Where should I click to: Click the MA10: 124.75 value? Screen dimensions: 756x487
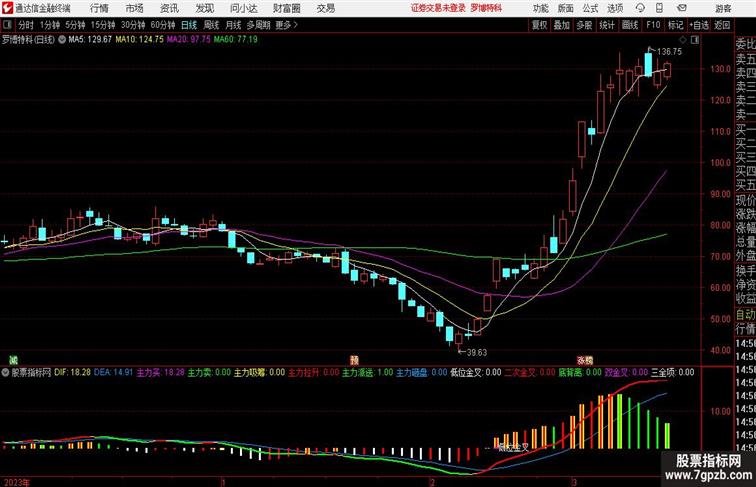(x=139, y=40)
